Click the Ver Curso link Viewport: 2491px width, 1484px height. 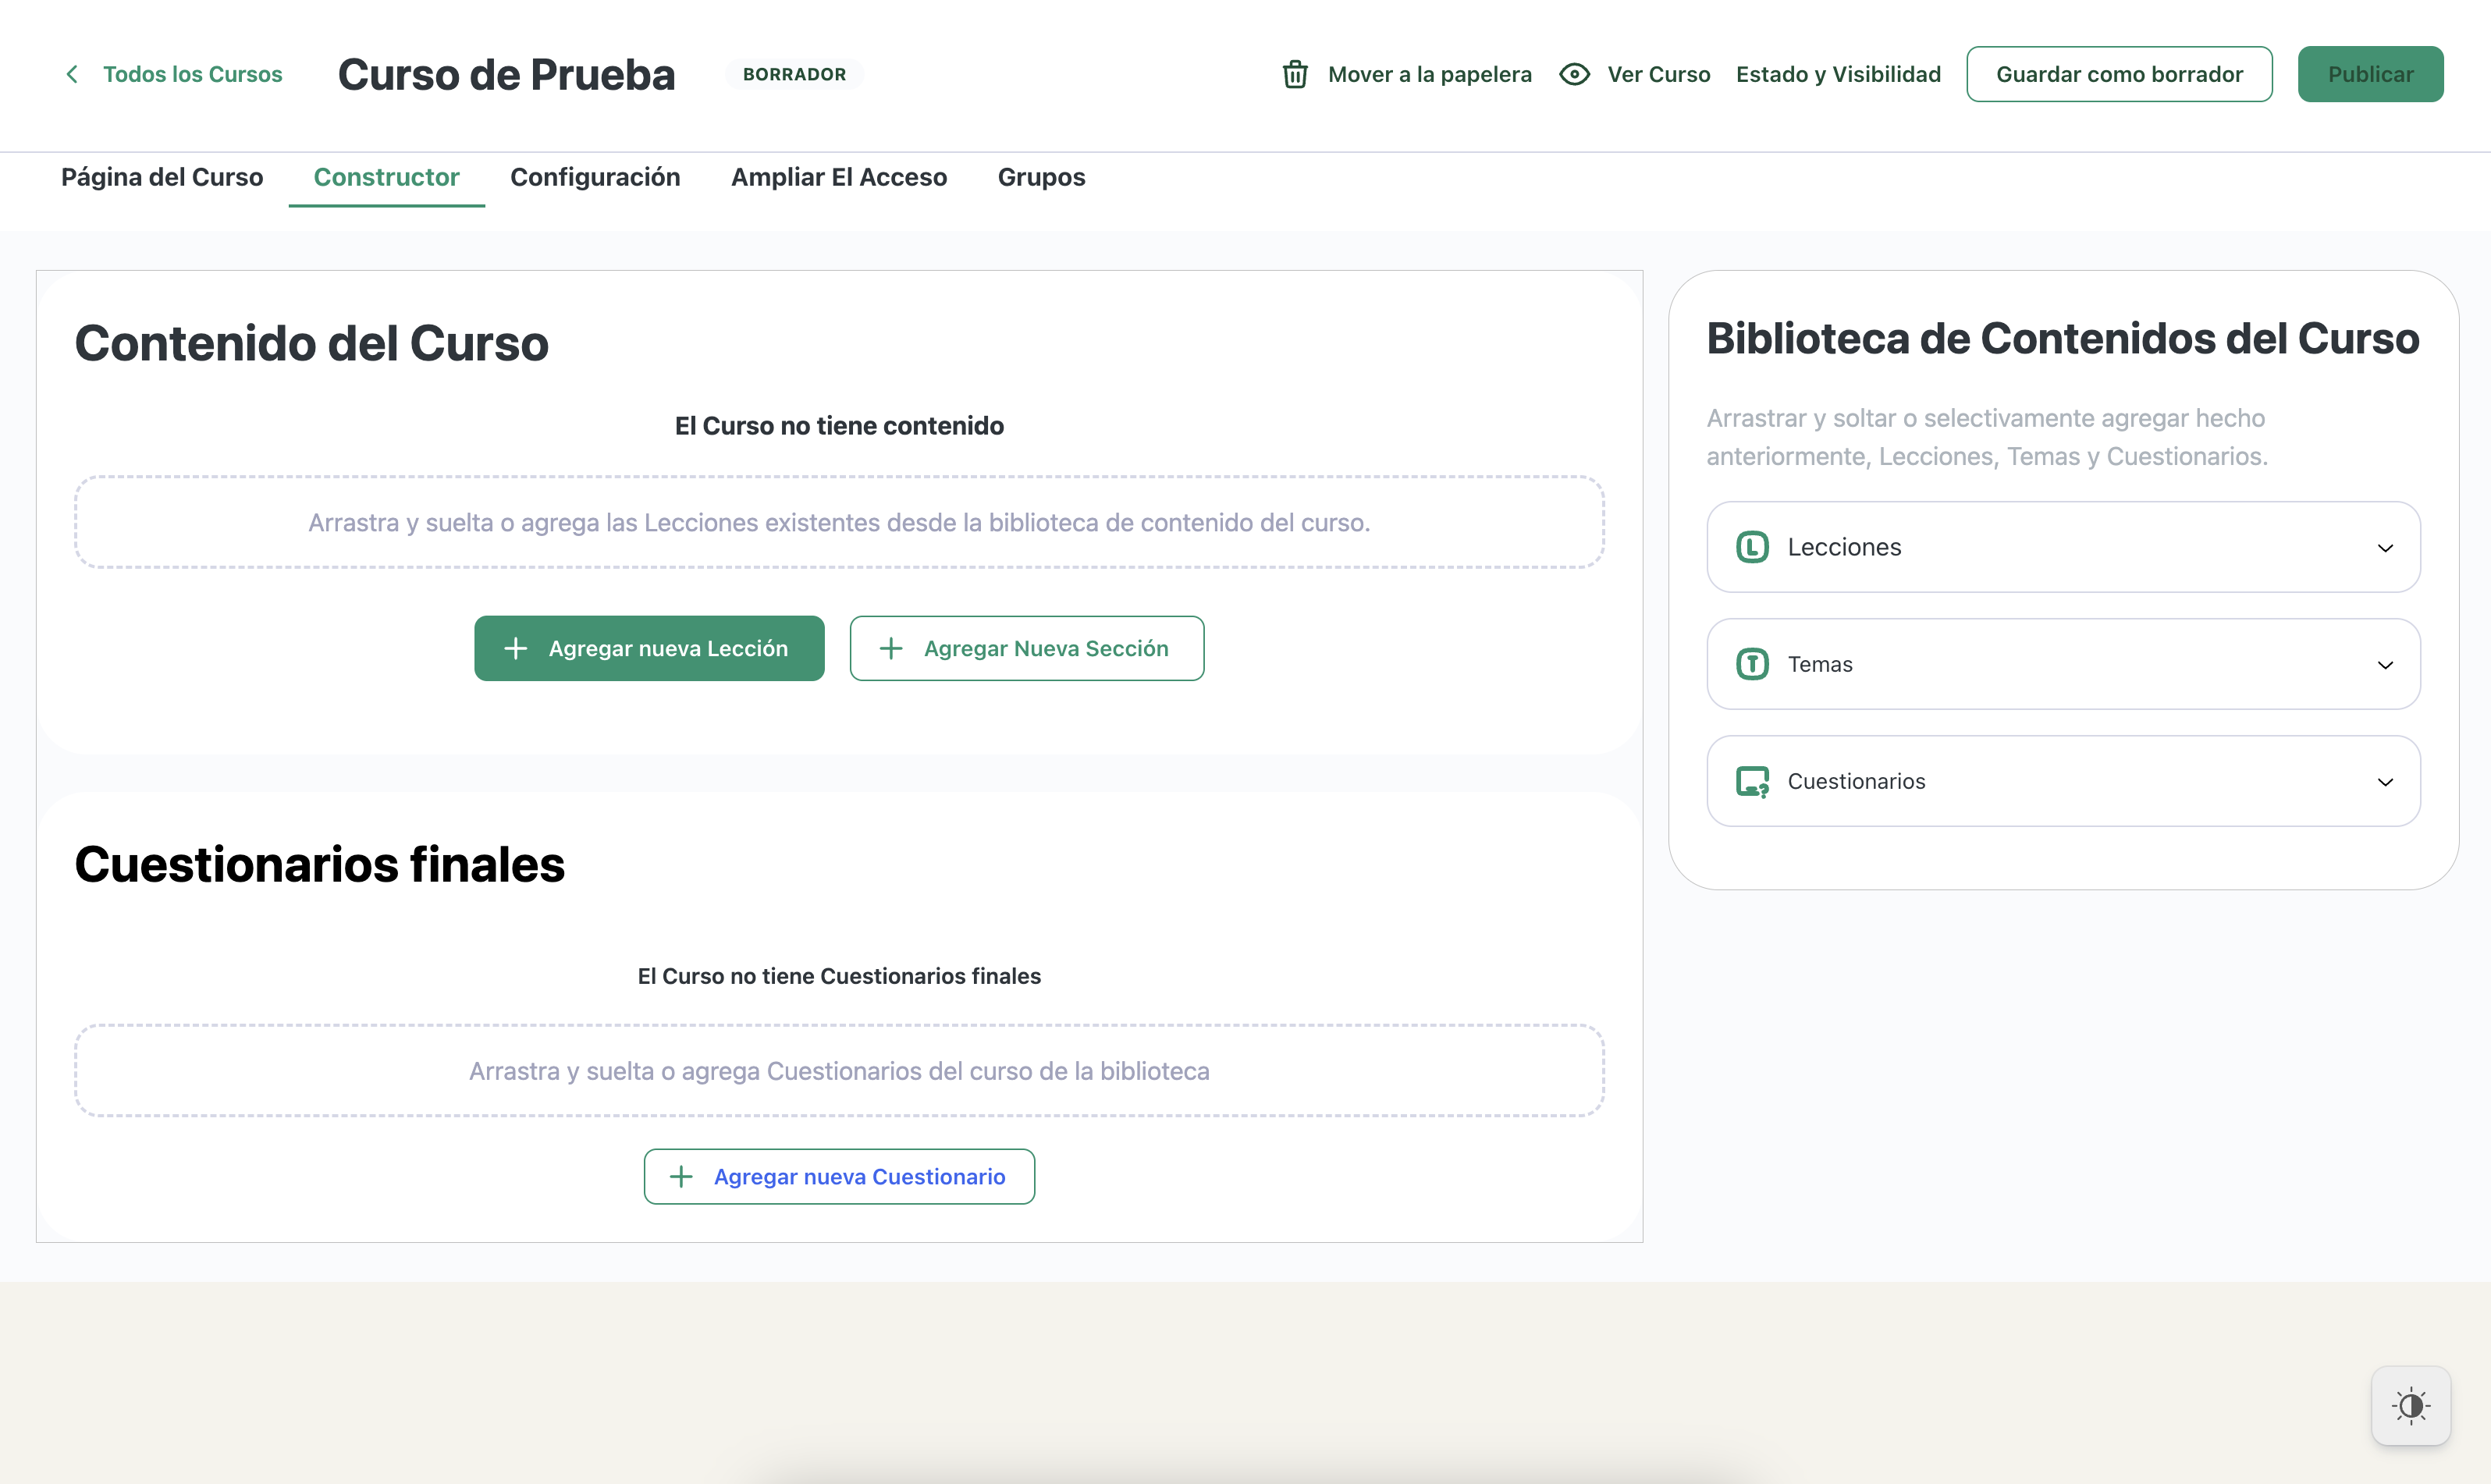coord(1658,74)
